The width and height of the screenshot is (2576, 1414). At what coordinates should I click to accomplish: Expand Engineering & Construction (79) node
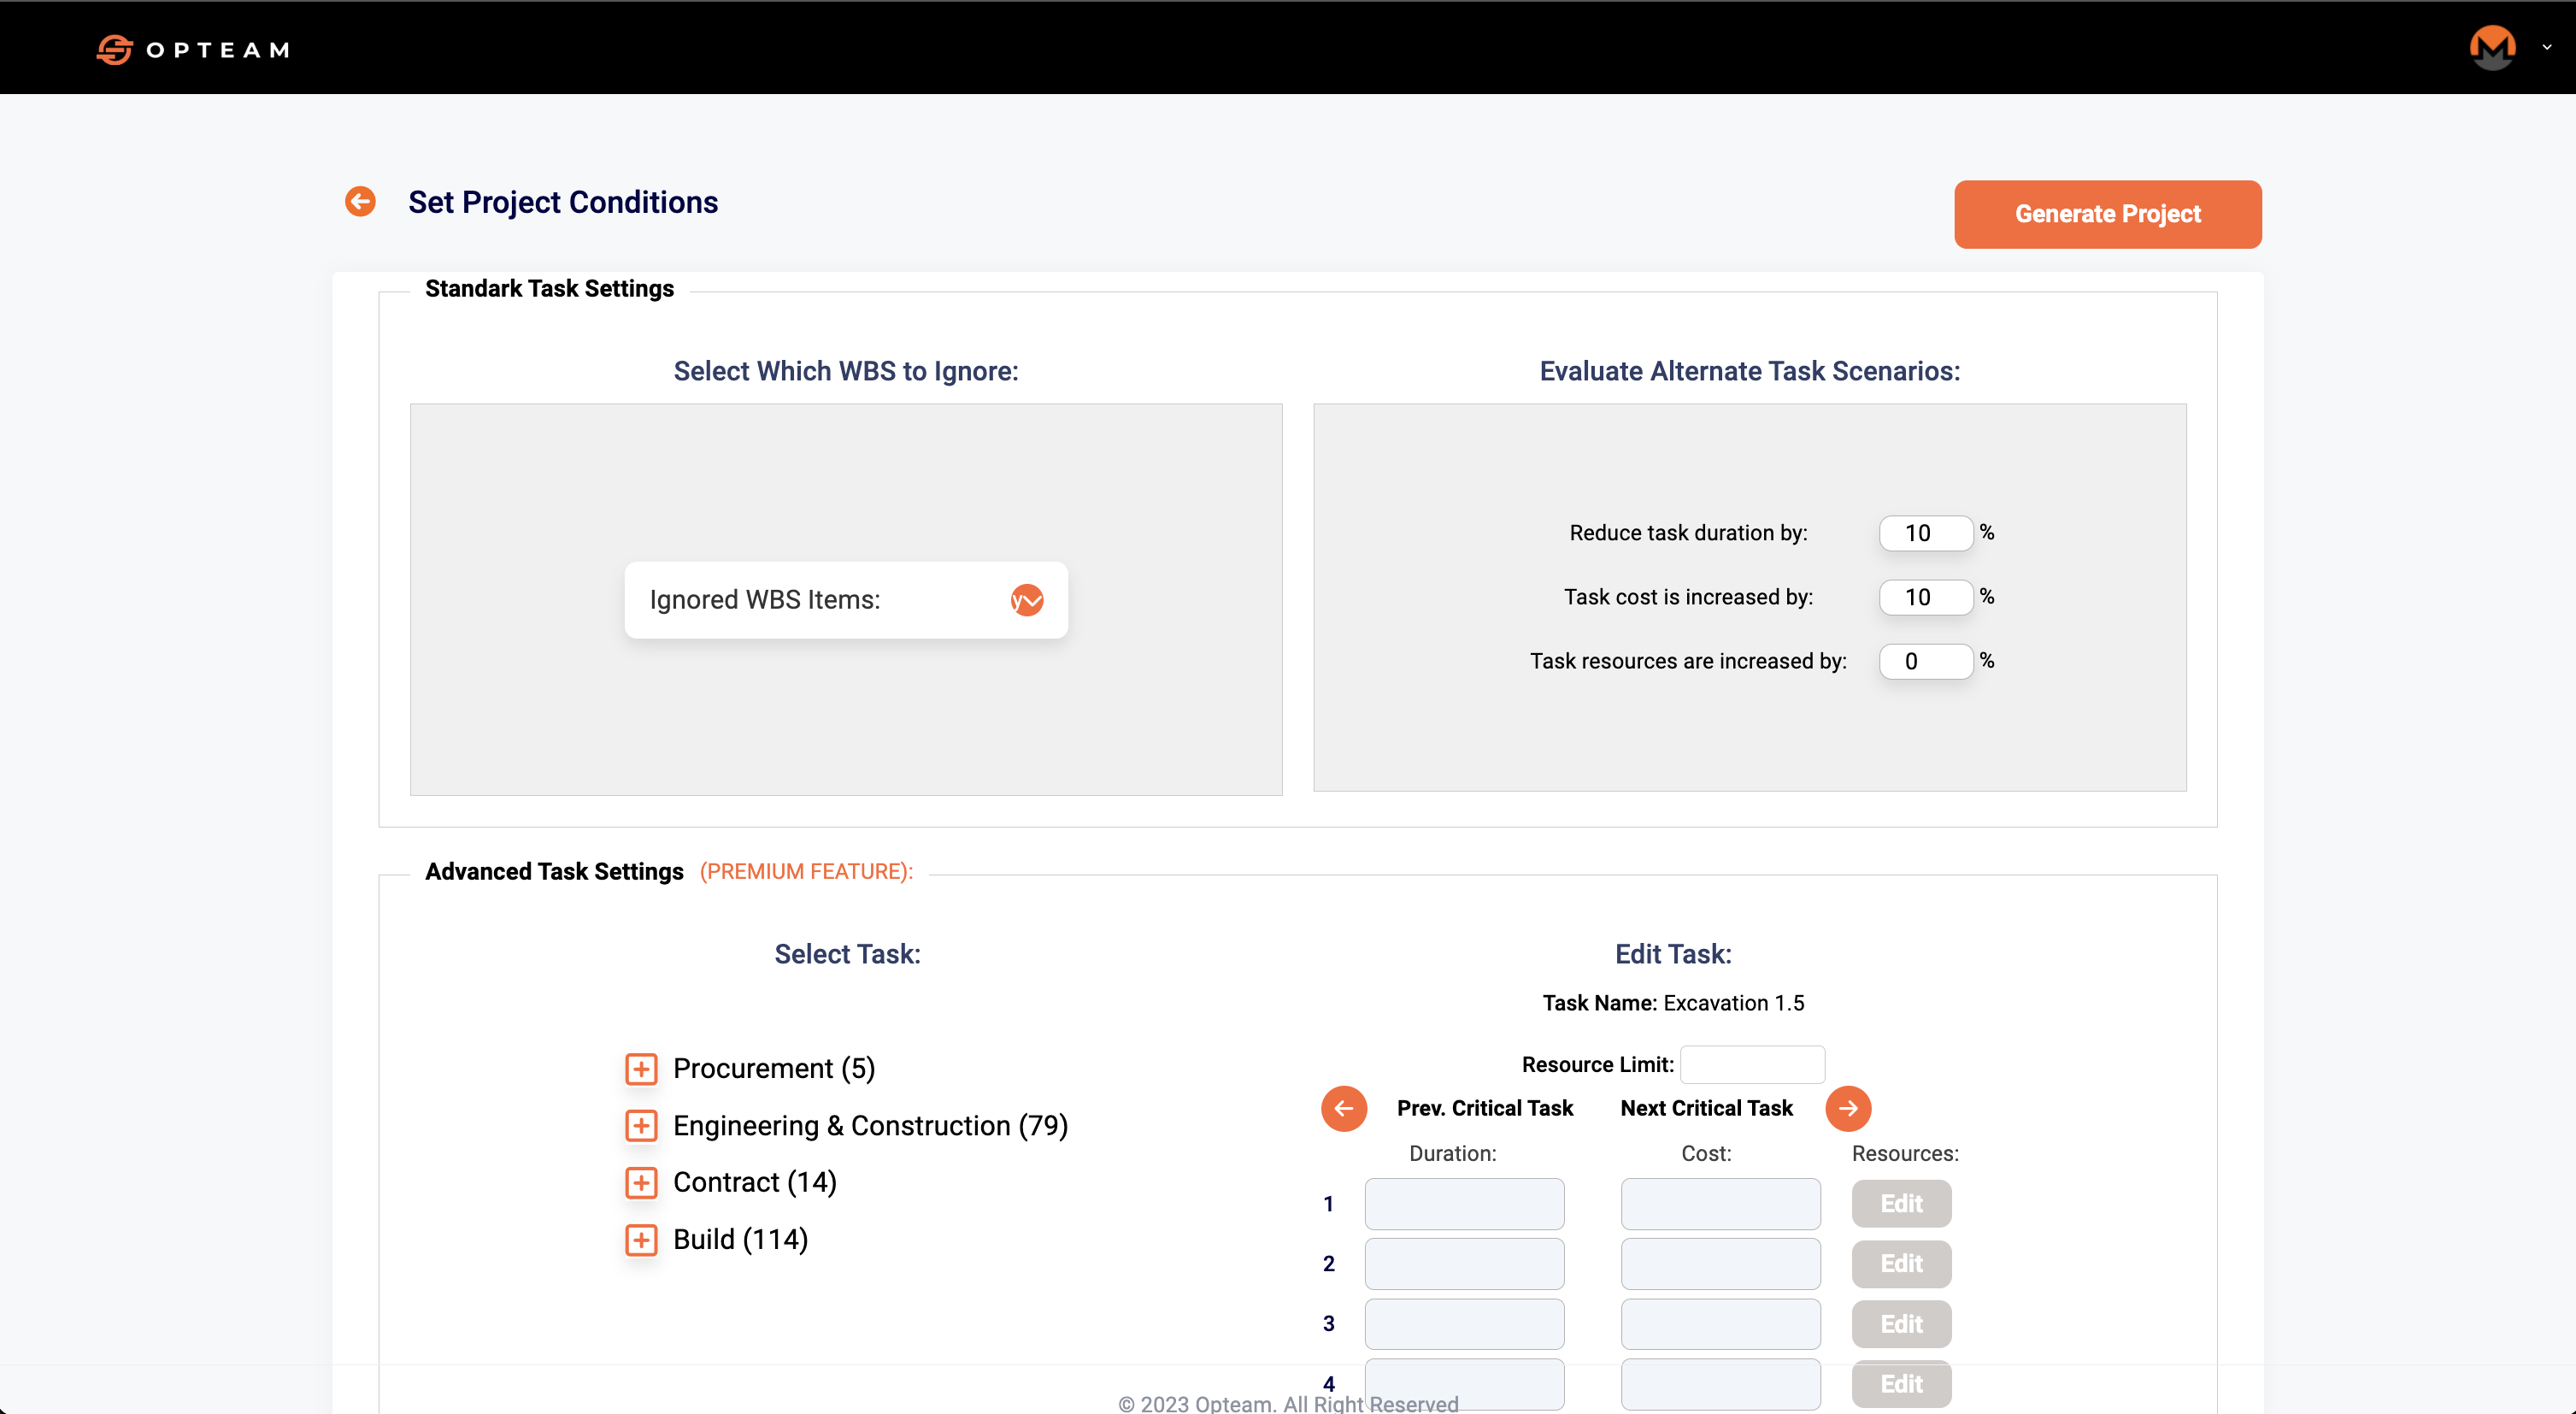point(641,1126)
